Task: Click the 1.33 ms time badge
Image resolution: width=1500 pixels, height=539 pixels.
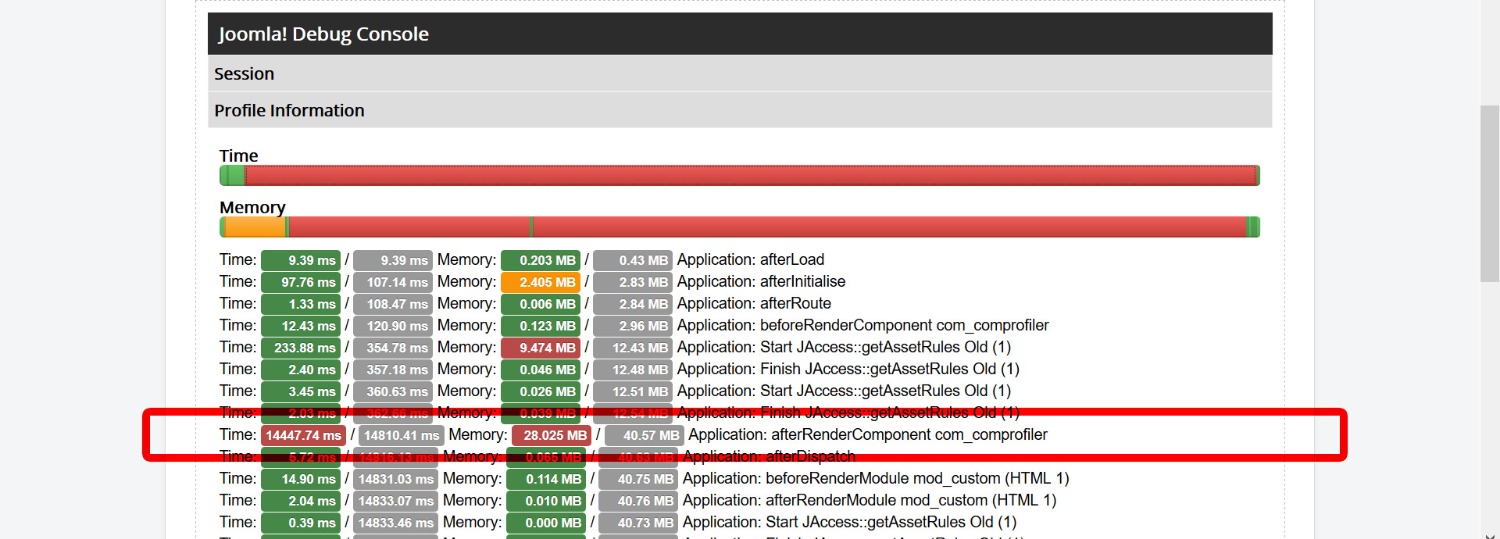Action: (x=301, y=304)
